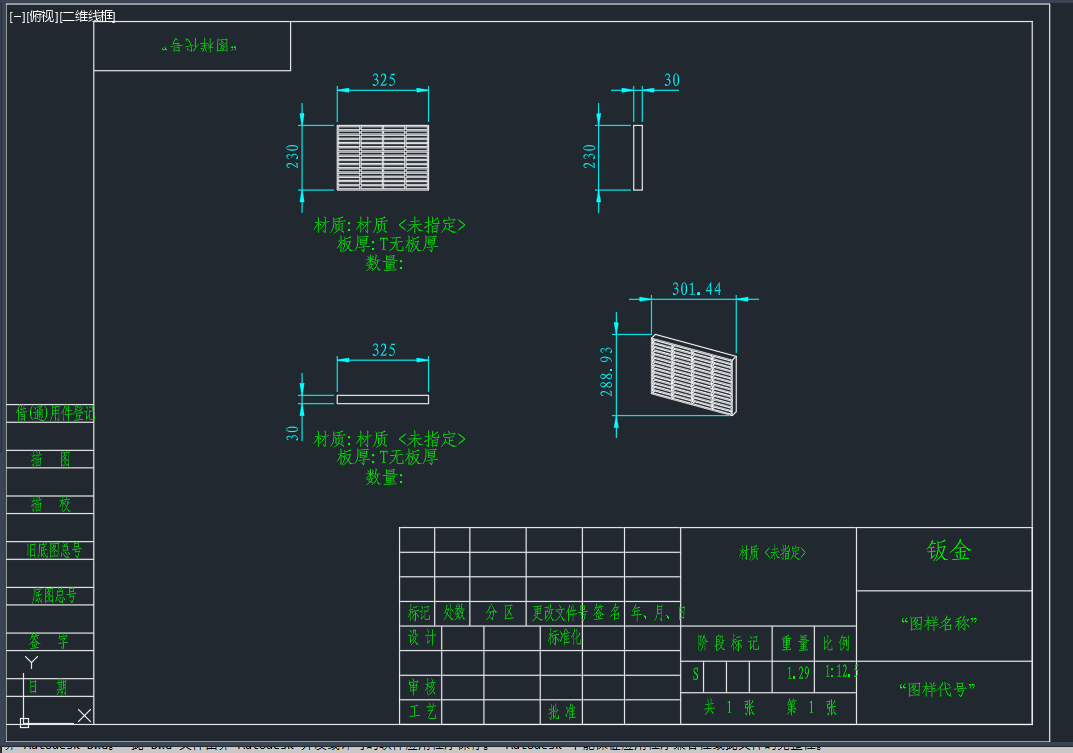1073x753 pixels.
Task: Select 数量: note under the grille front view
Action: (x=385, y=263)
